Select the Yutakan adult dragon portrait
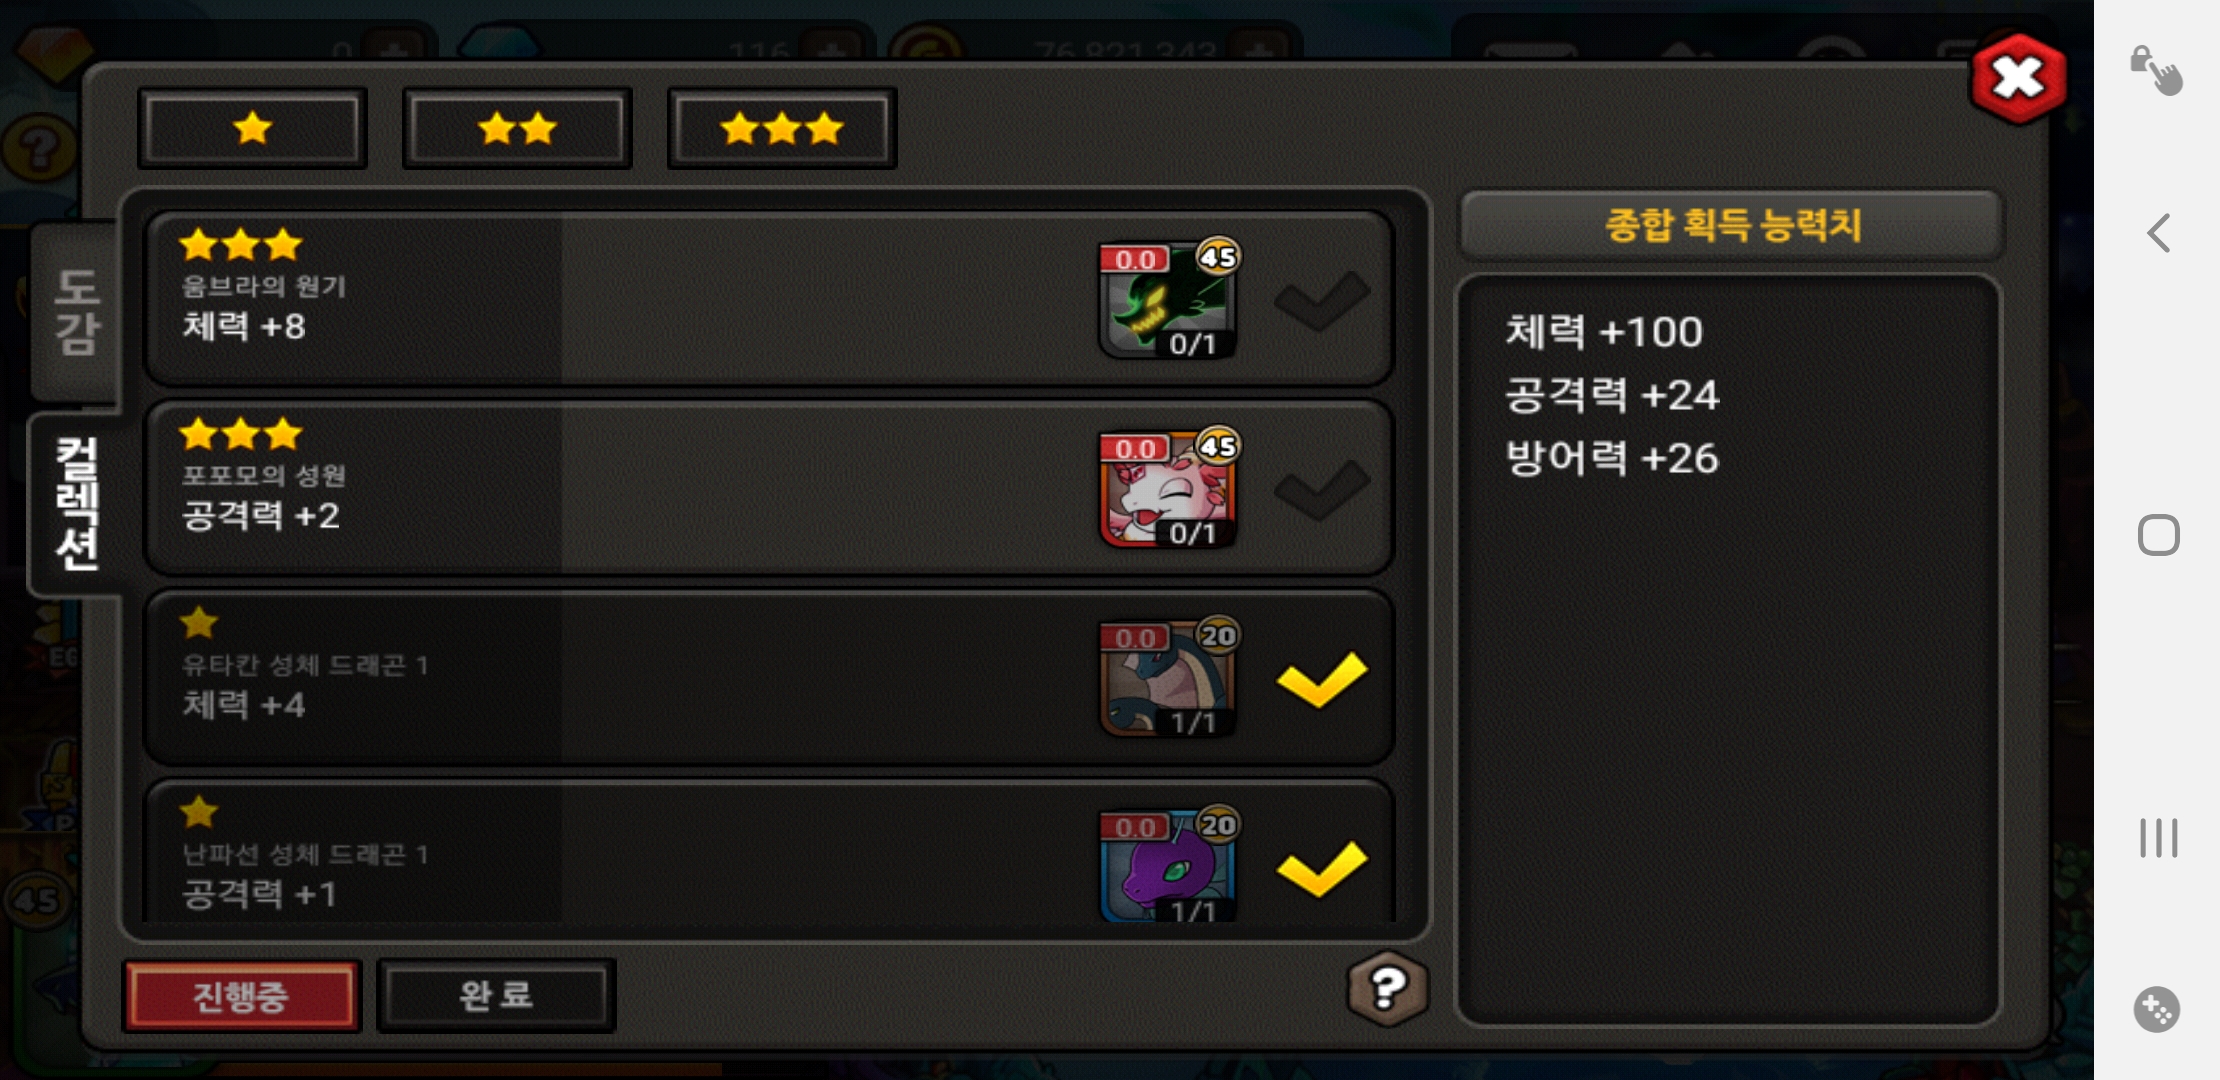 point(1168,679)
